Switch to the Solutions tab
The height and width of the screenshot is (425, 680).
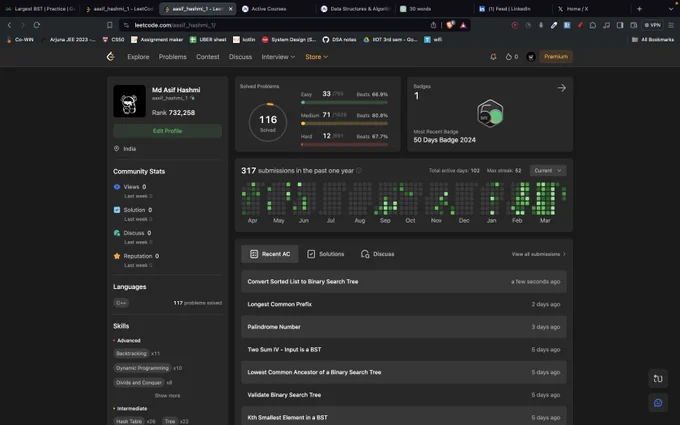(x=326, y=254)
